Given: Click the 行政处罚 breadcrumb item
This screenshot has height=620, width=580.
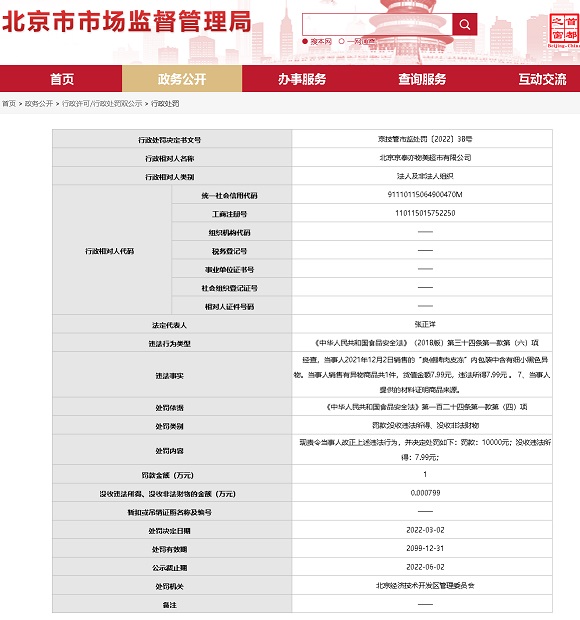Looking at the screenshot, I should (x=165, y=104).
